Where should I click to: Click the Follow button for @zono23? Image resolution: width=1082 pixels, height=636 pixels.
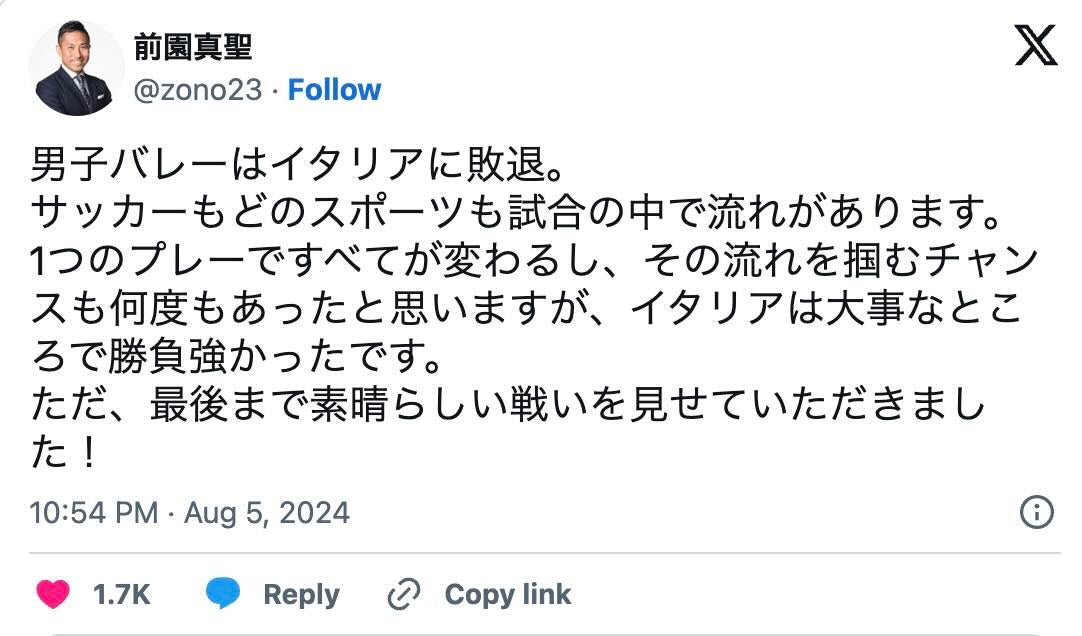334,90
